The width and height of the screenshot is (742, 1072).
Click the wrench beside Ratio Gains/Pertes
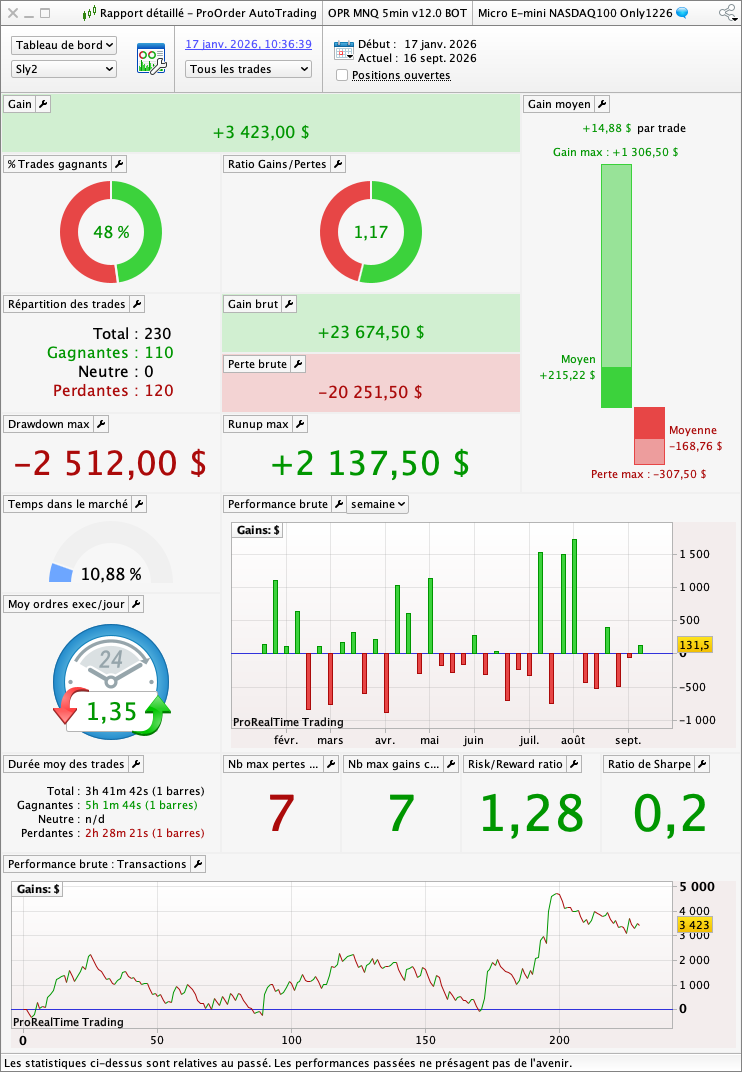click(x=338, y=164)
